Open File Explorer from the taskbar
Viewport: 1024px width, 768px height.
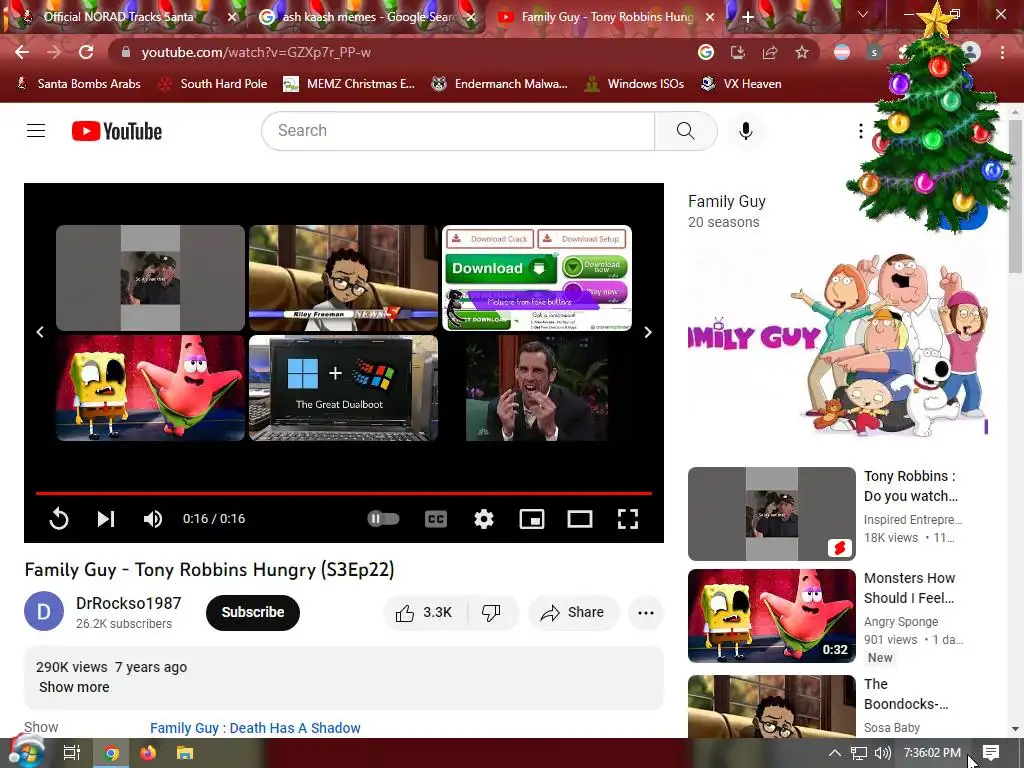point(185,753)
